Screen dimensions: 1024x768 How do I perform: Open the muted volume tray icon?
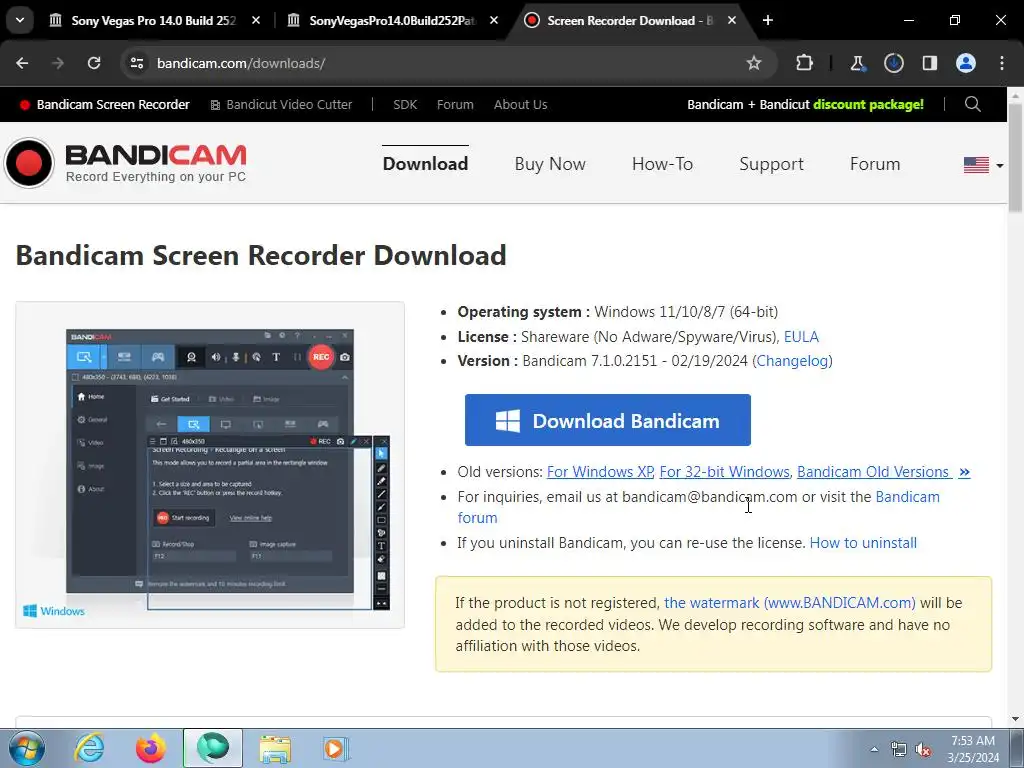tap(923, 749)
